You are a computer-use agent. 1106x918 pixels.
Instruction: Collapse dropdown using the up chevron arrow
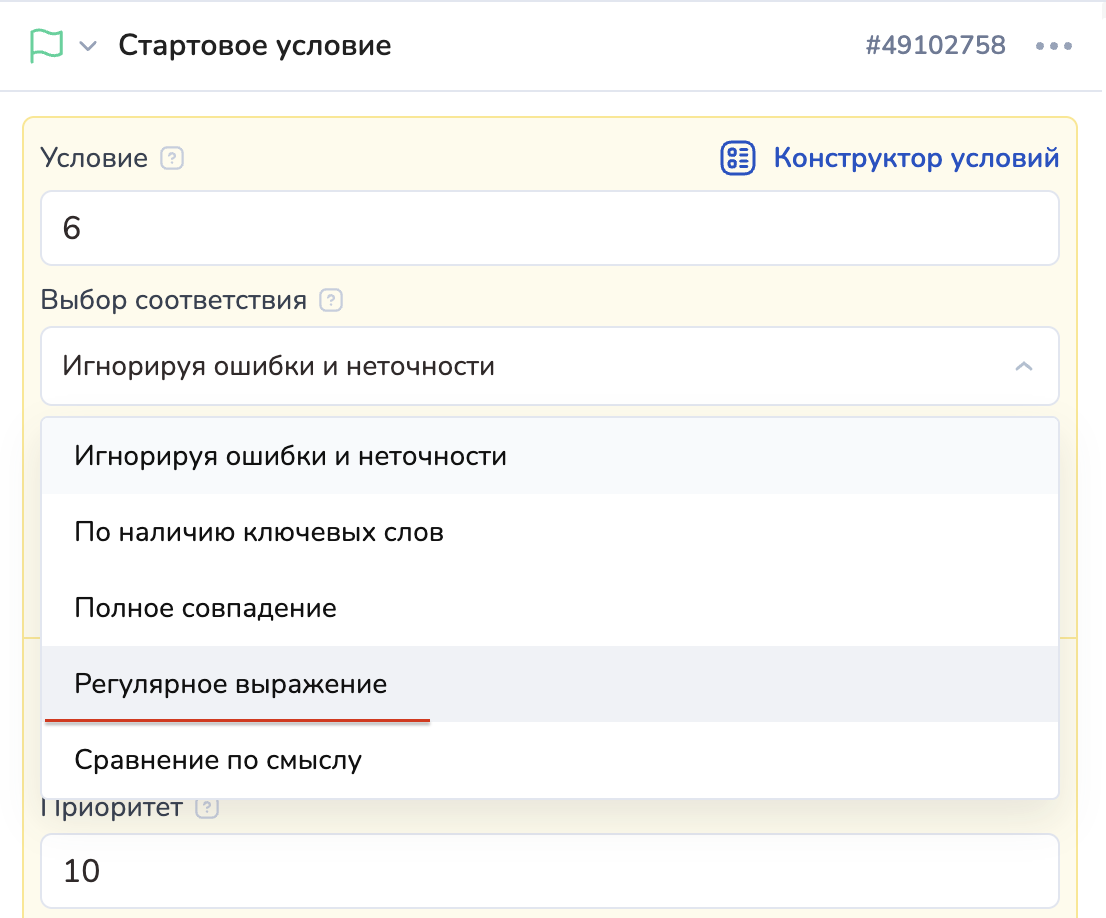1023,366
